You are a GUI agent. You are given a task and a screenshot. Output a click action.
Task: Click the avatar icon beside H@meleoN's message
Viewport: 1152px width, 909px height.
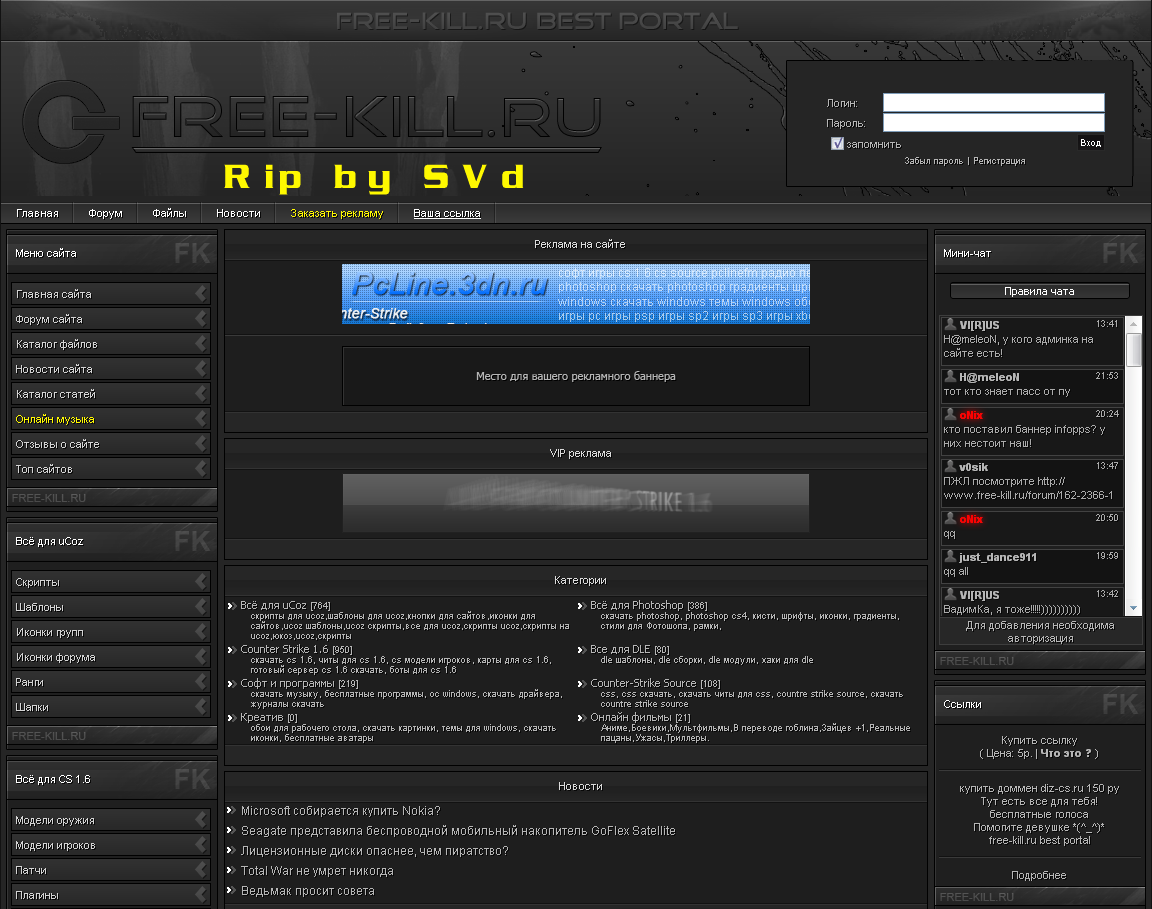point(950,377)
